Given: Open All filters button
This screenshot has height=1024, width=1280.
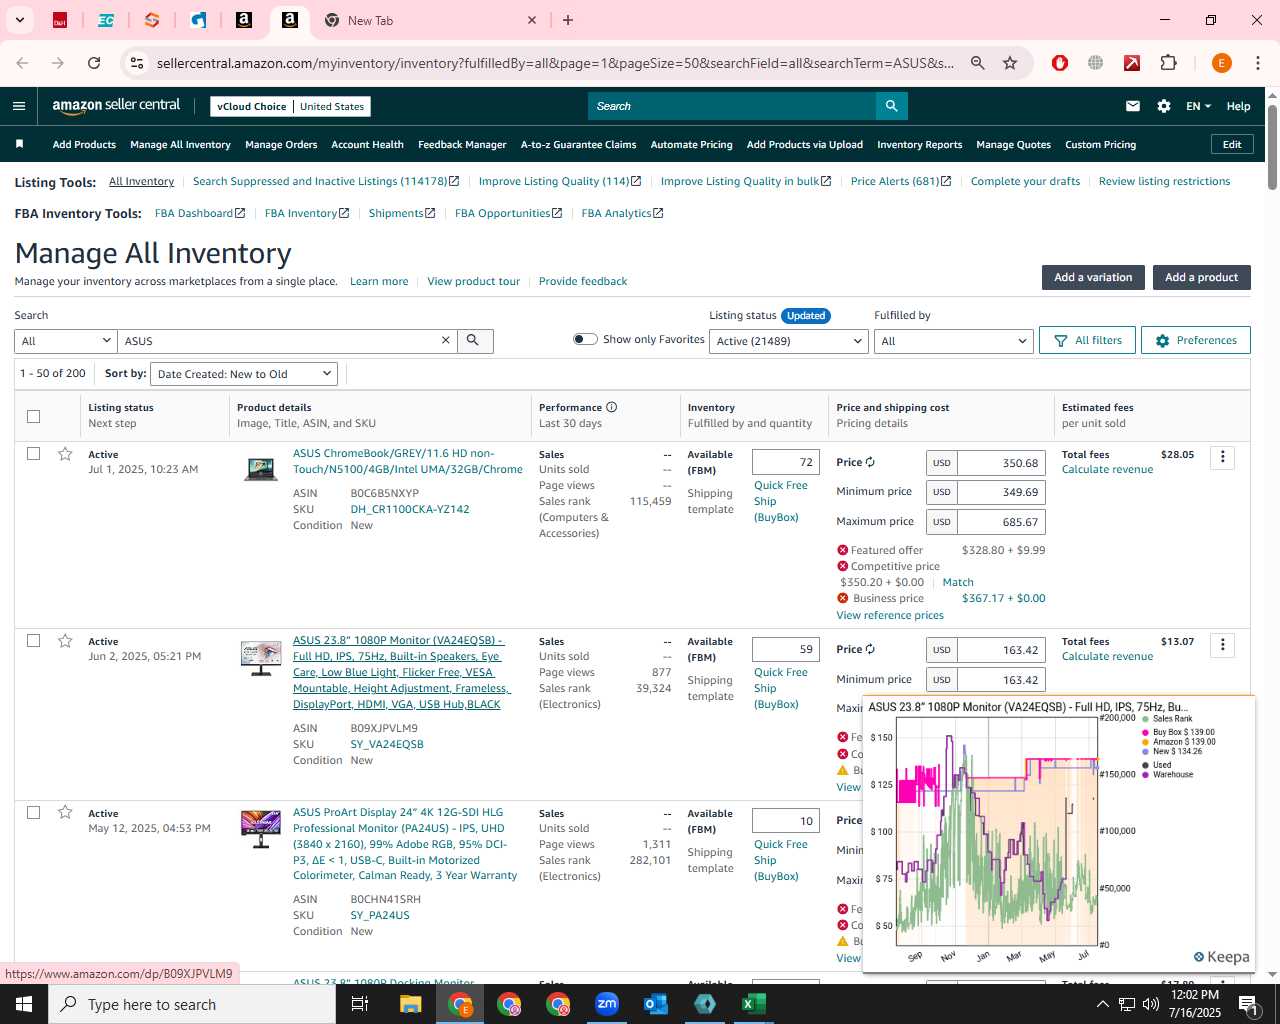Looking at the screenshot, I should click(x=1087, y=340).
